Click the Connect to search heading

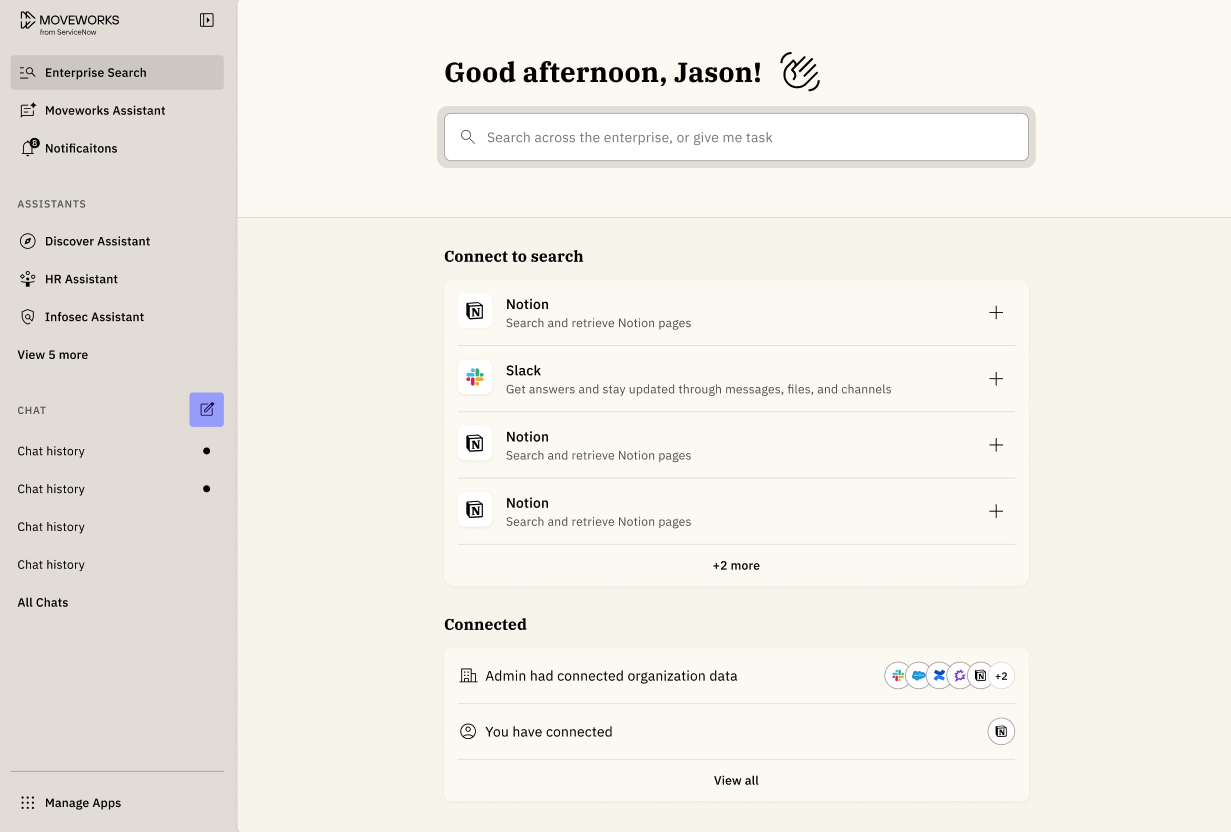[514, 256]
